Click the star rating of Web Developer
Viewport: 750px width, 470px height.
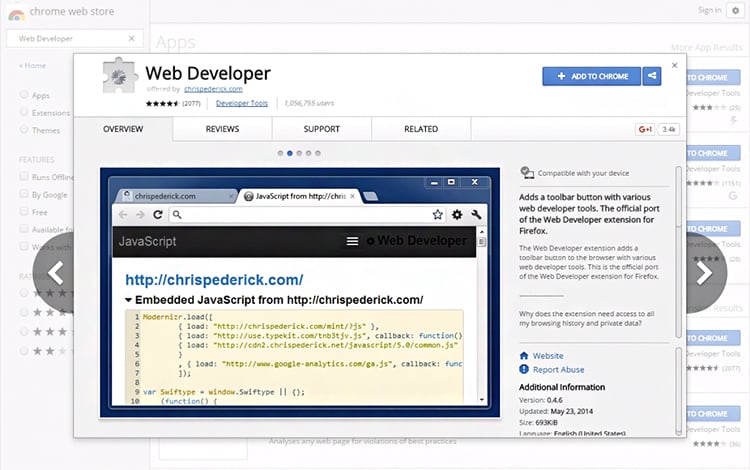tap(162, 103)
